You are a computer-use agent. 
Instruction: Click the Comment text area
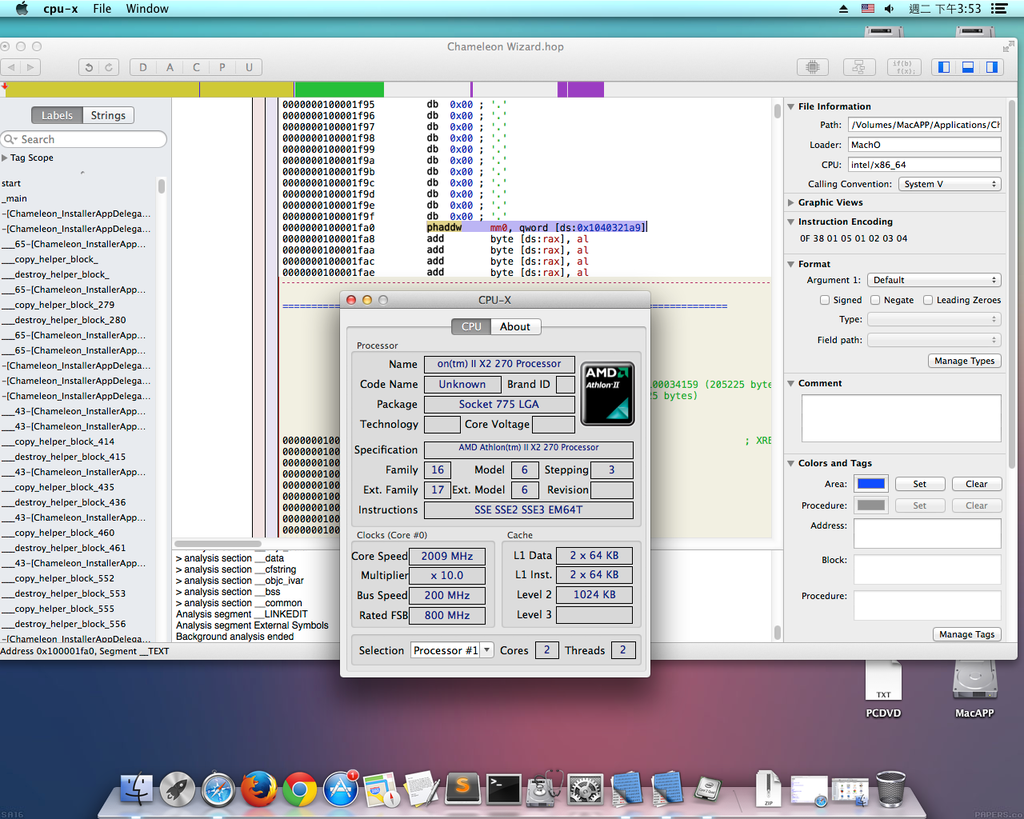point(901,418)
